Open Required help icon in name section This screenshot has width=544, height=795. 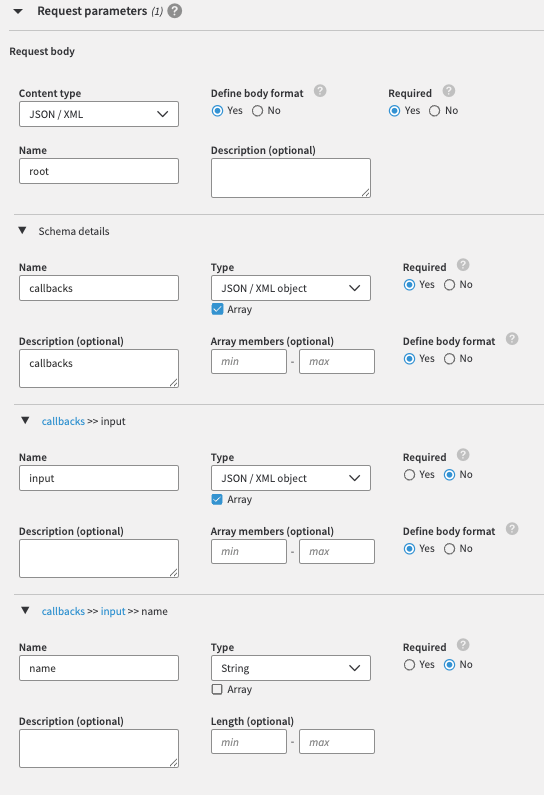(x=463, y=645)
